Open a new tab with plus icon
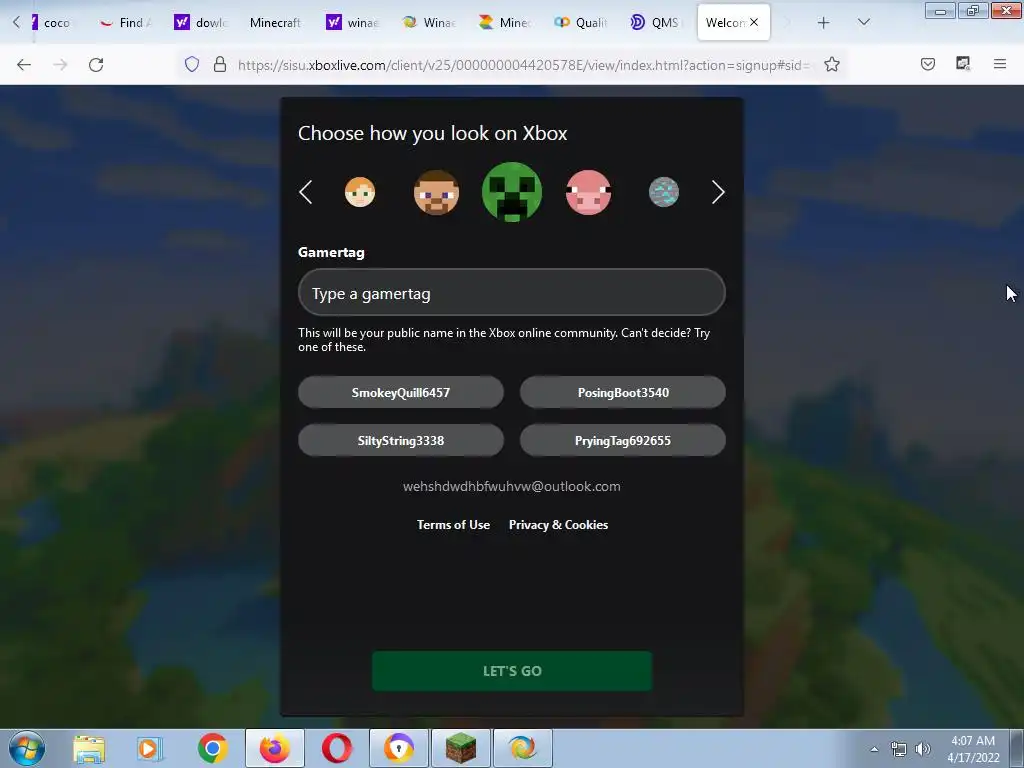The width and height of the screenshot is (1024, 768). pyautogui.click(x=824, y=23)
